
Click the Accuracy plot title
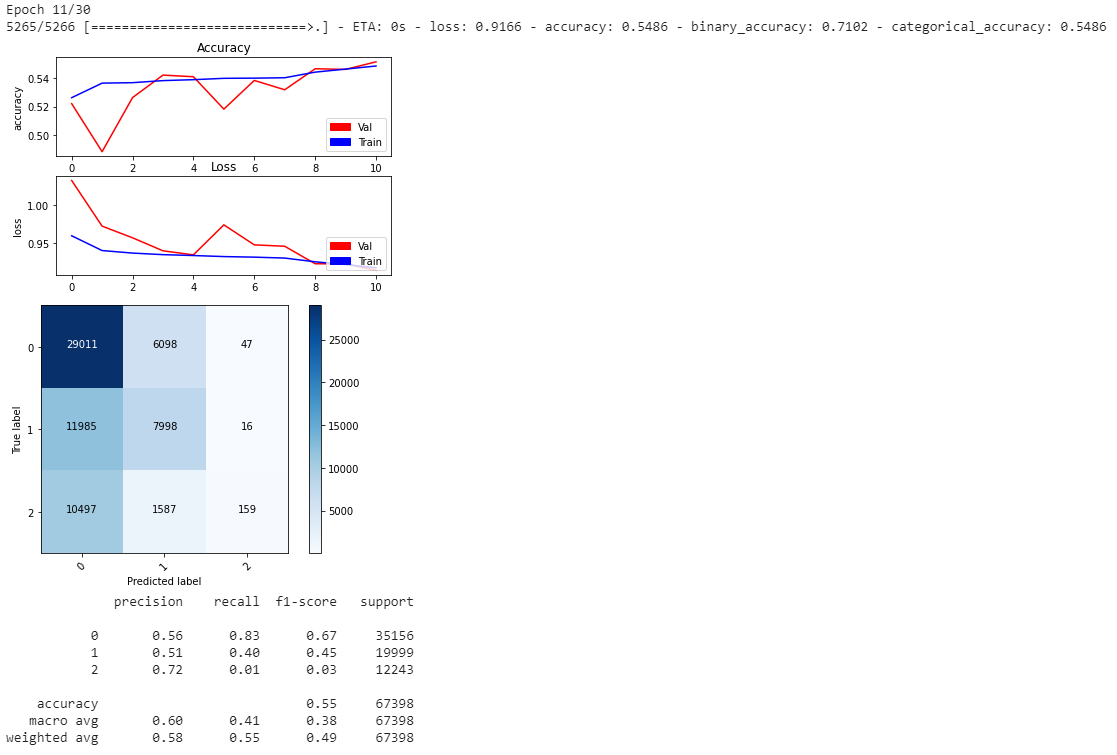[224, 48]
